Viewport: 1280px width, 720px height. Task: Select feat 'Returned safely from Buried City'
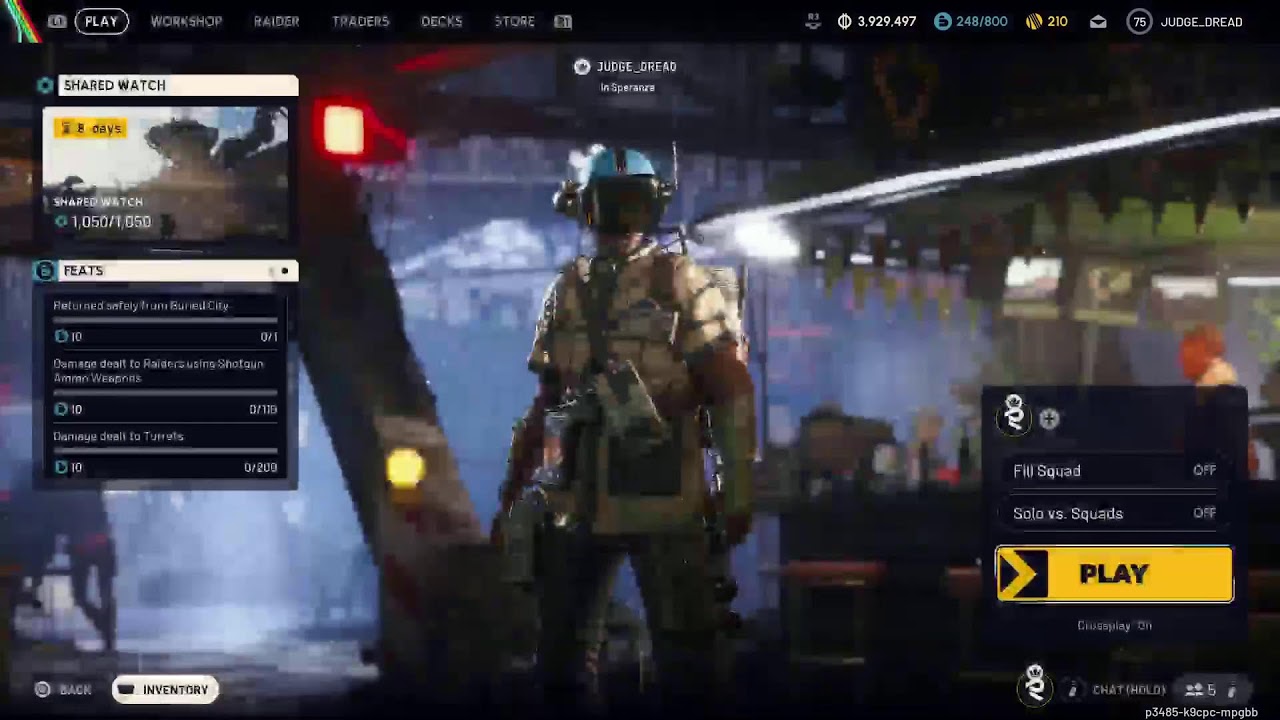(141, 306)
